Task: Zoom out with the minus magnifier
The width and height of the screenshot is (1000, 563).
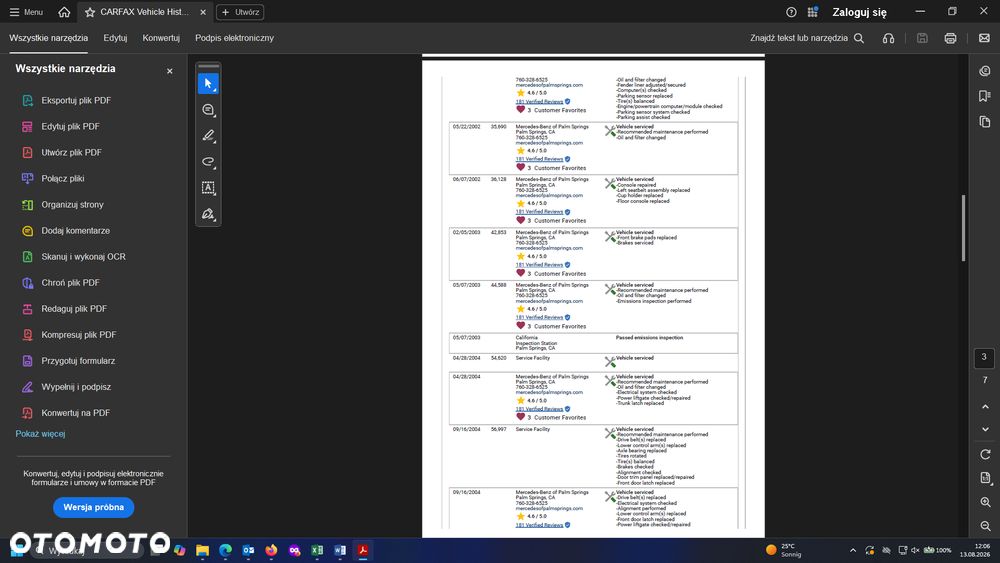Action: tap(985, 526)
